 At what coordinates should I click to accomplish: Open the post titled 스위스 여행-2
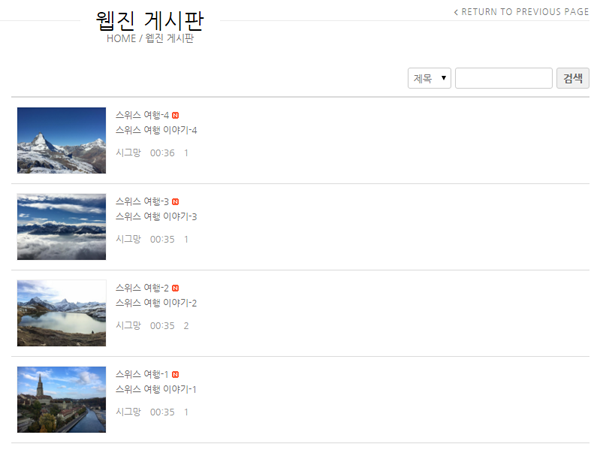point(142,288)
